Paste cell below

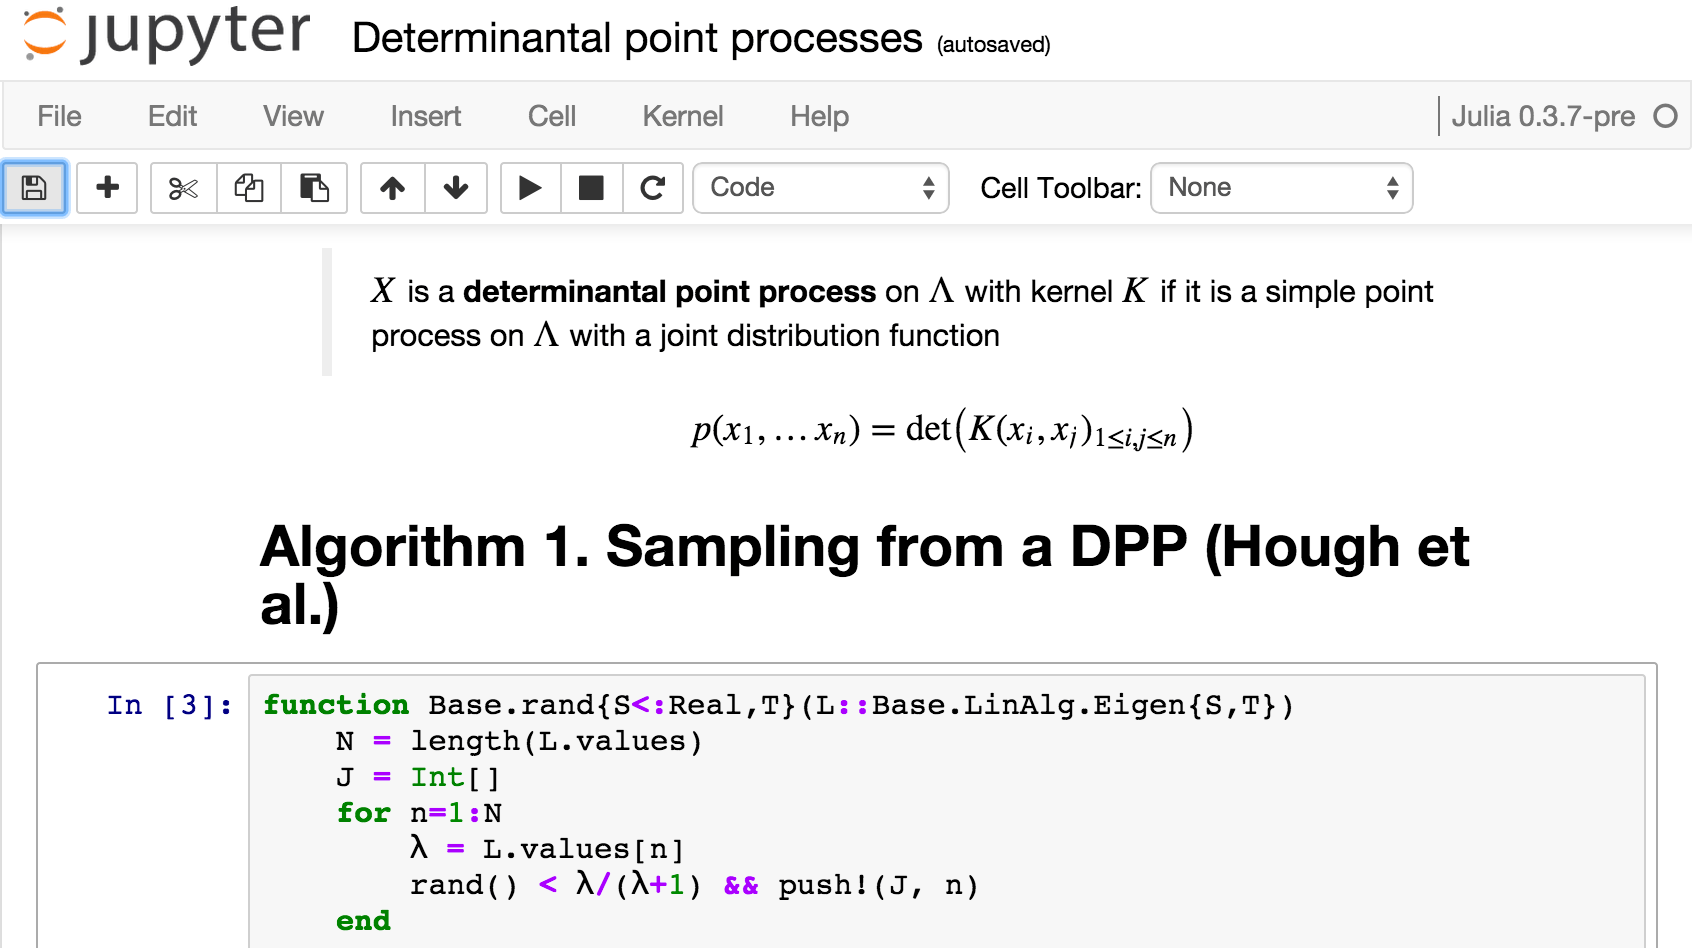pyautogui.click(x=315, y=188)
